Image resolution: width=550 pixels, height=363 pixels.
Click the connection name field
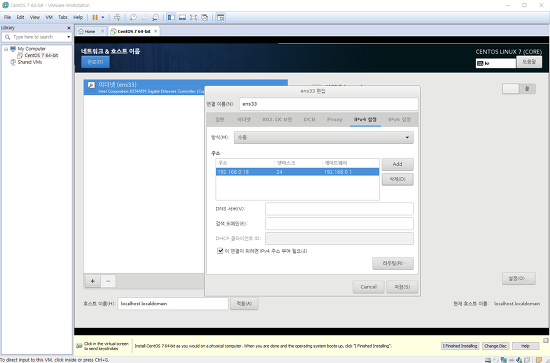(329, 104)
